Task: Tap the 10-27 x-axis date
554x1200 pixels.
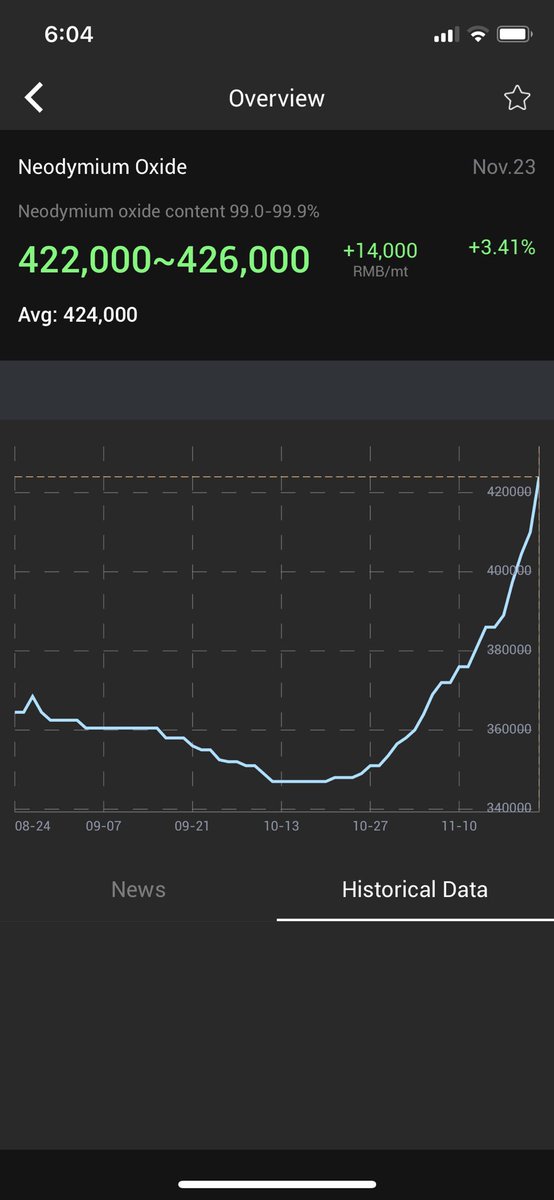Action: point(370,826)
